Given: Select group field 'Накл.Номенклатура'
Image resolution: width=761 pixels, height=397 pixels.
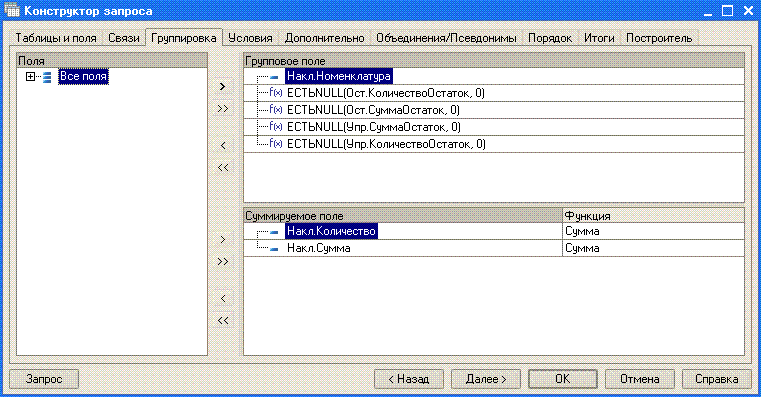Looking at the screenshot, I should tap(339, 76).
